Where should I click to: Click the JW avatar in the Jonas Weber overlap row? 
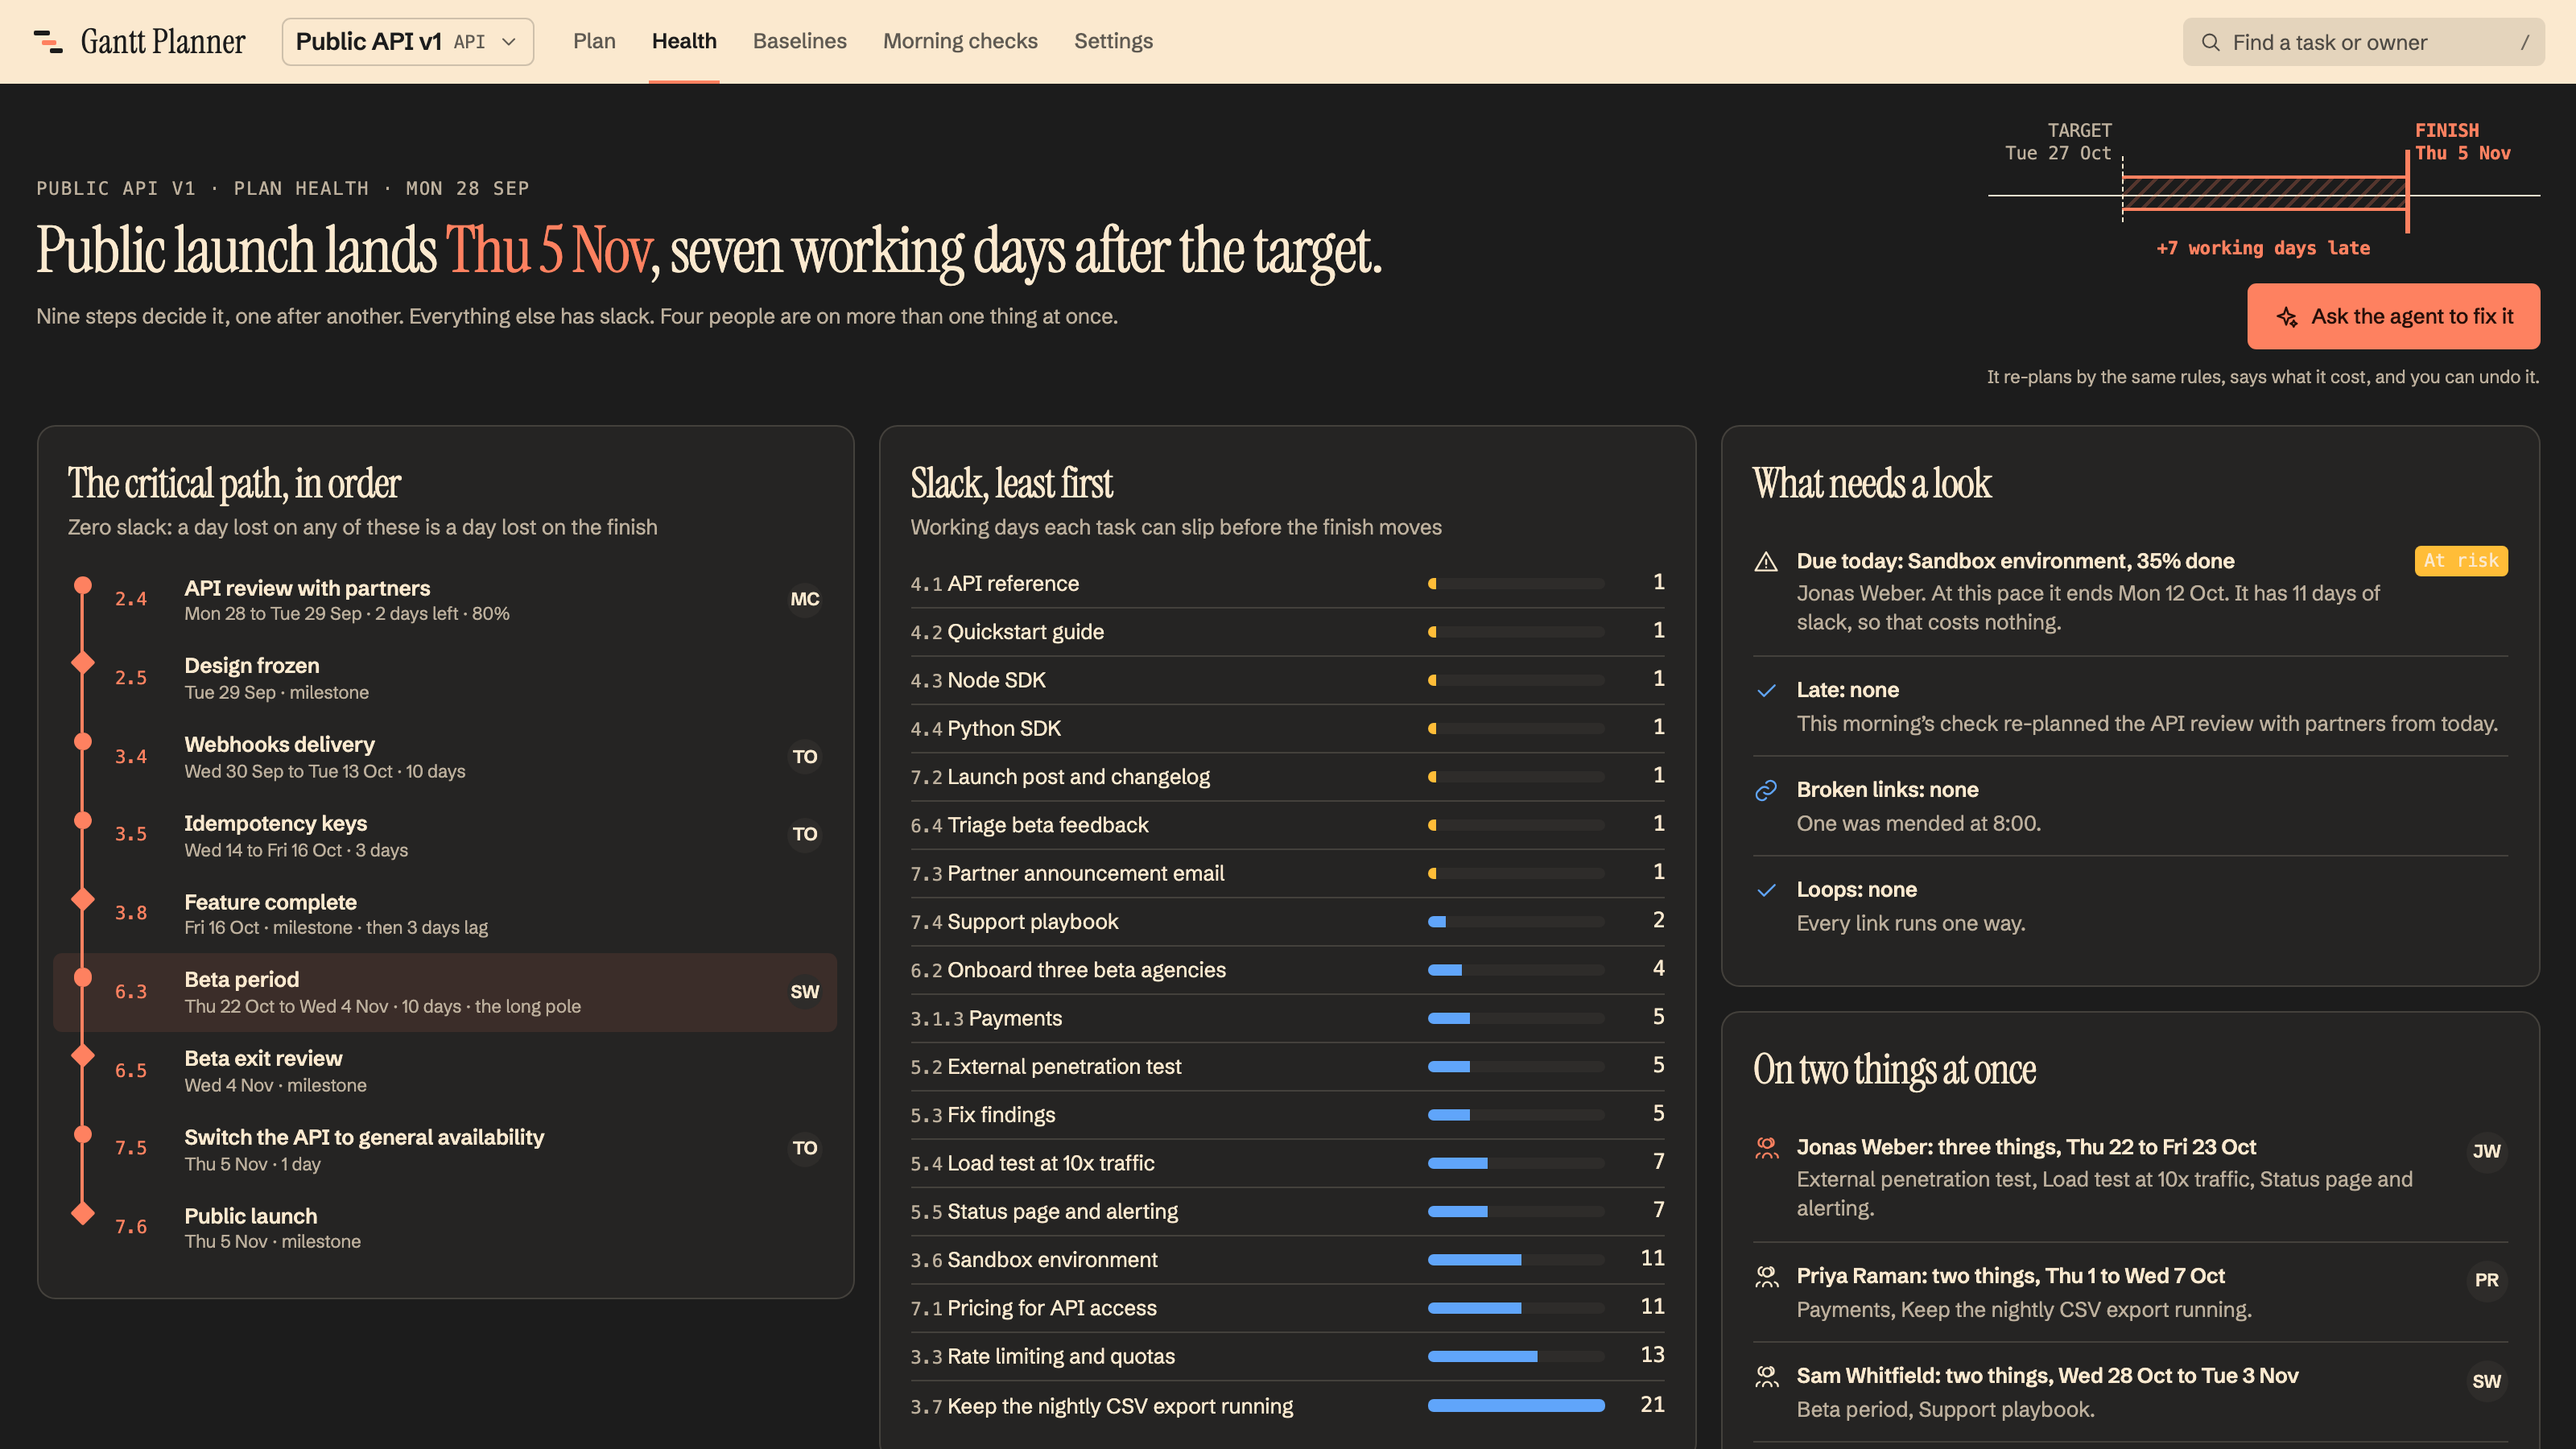point(2486,1151)
